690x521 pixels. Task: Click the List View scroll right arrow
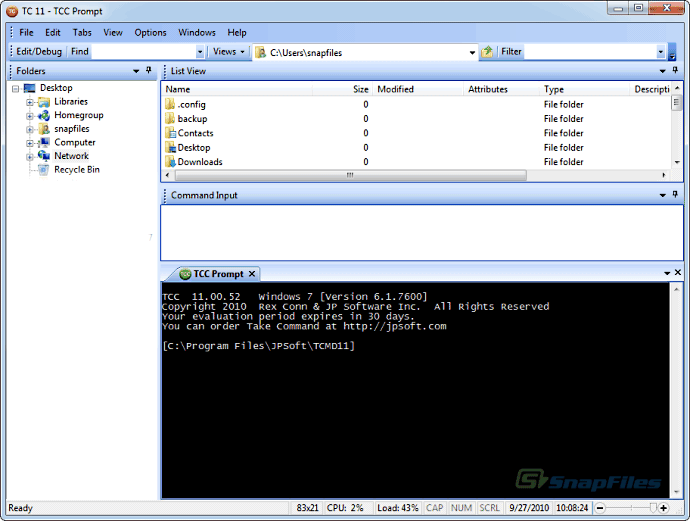[664, 175]
